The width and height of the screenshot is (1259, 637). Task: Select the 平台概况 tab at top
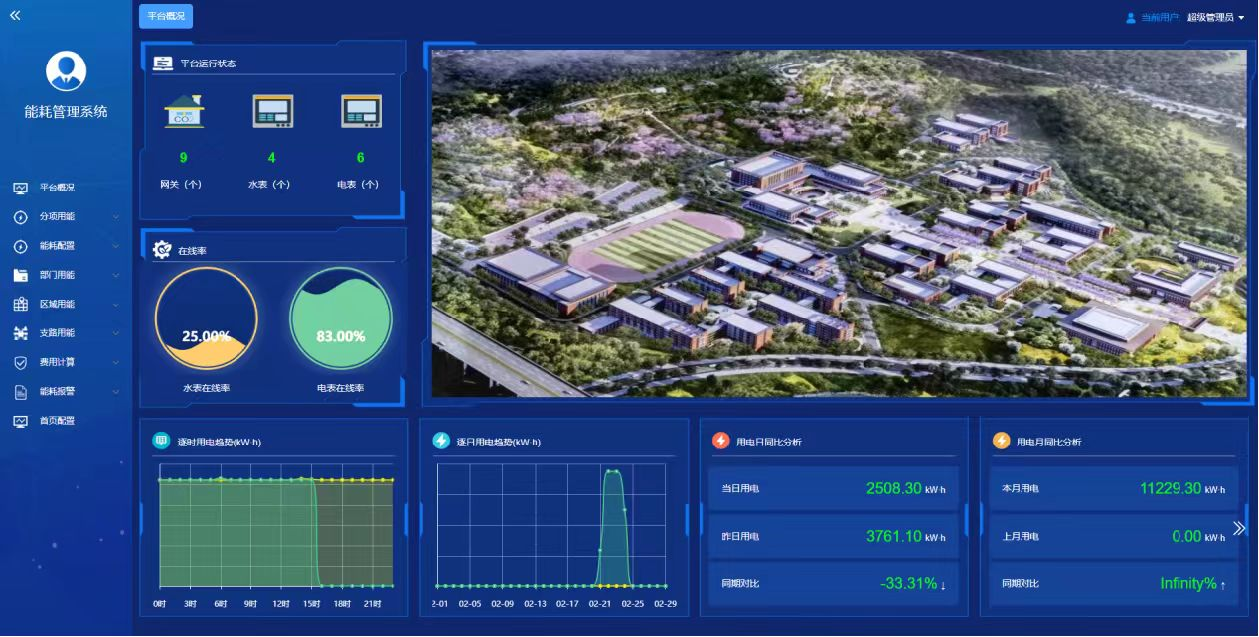[x=166, y=16]
